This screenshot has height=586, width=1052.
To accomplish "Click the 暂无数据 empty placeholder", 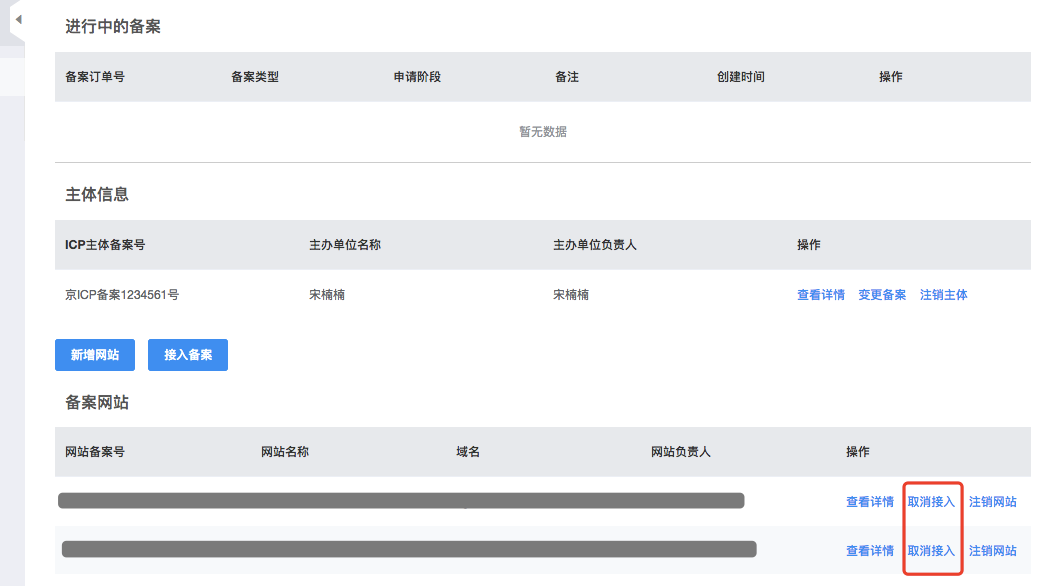I will click(542, 132).
